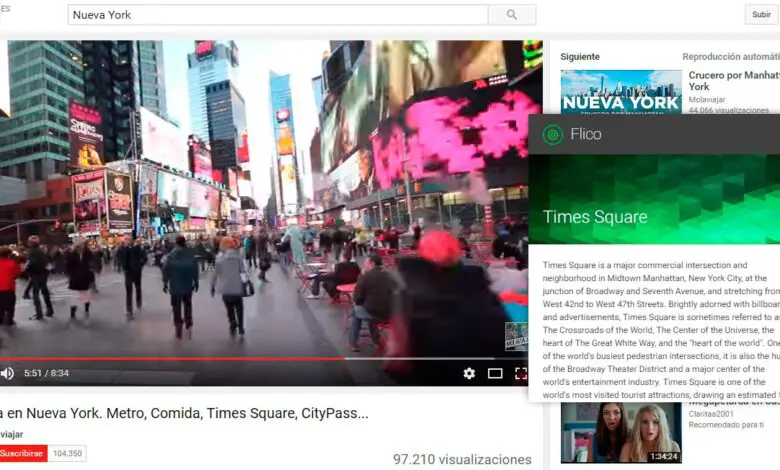Viewport: 780px width, 470px height.
Task: Click the 5:51 / 8:34 time display
Action: (x=46, y=373)
